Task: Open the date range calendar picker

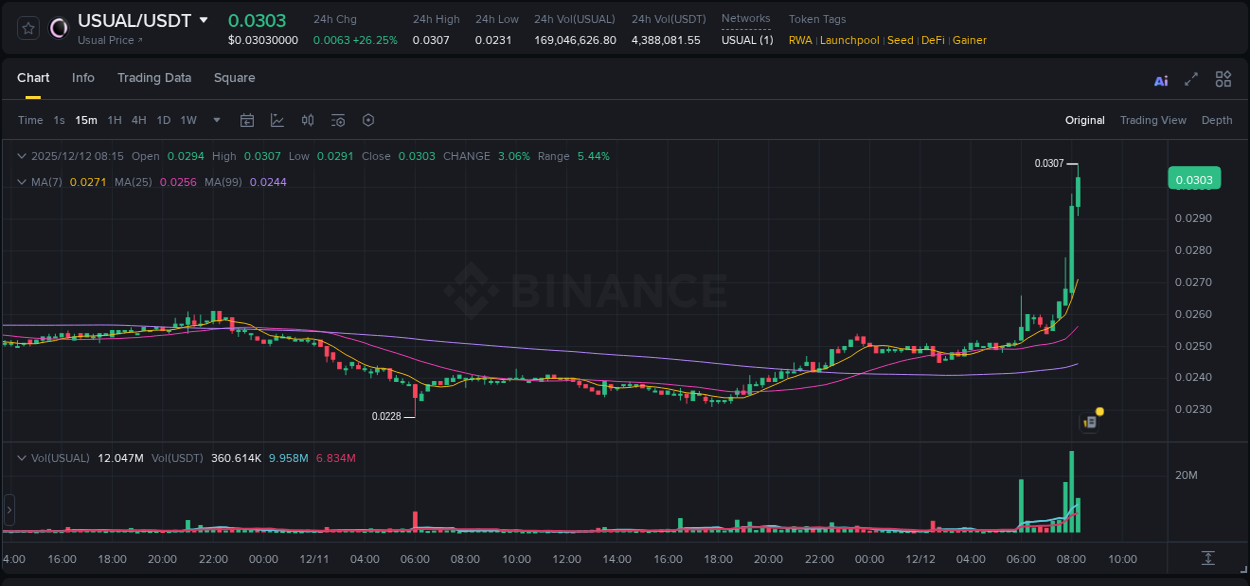Action: pyautogui.click(x=247, y=119)
